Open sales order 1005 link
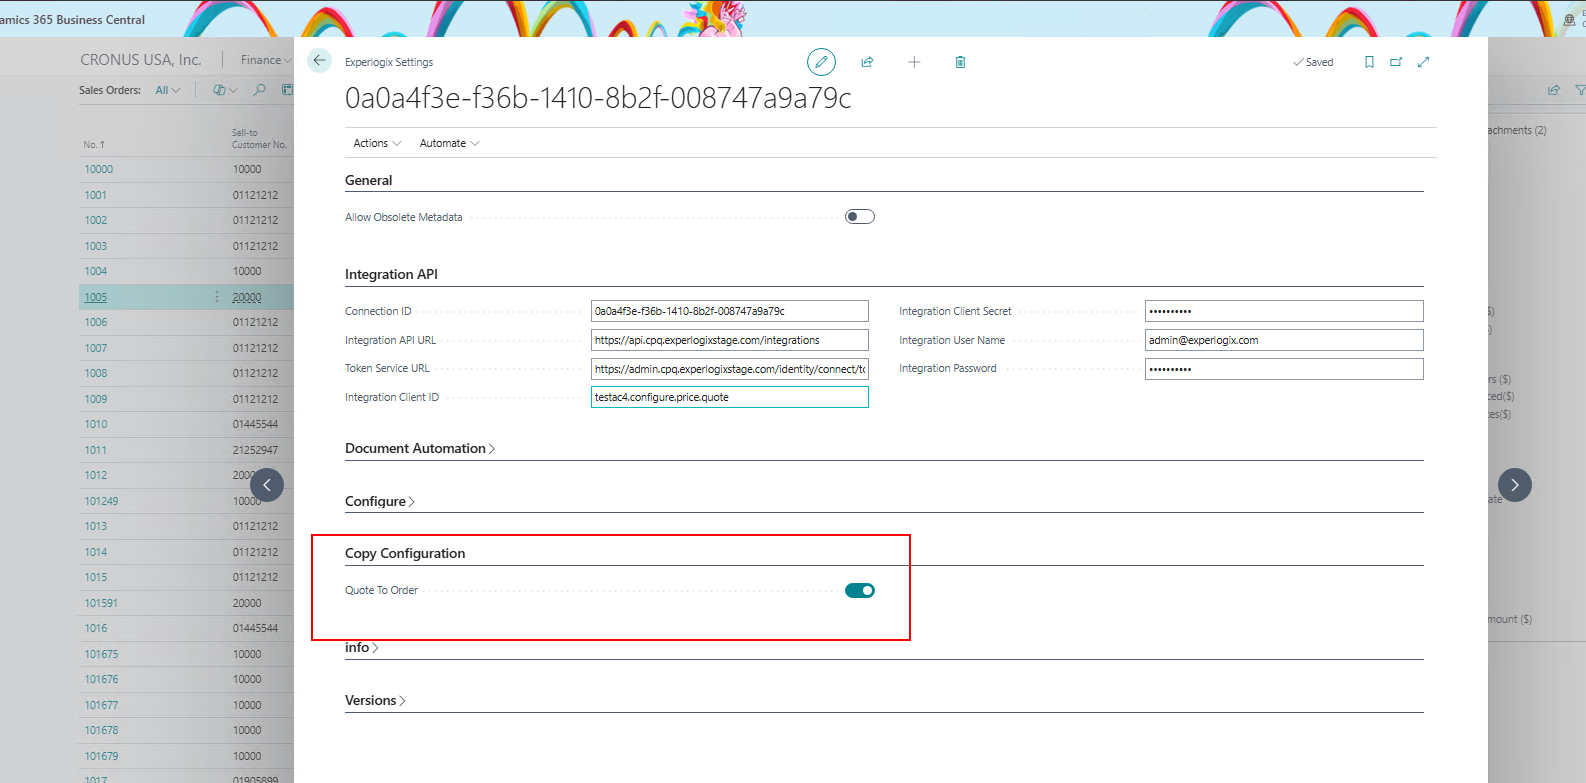1586x783 pixels. coord(96,297)
